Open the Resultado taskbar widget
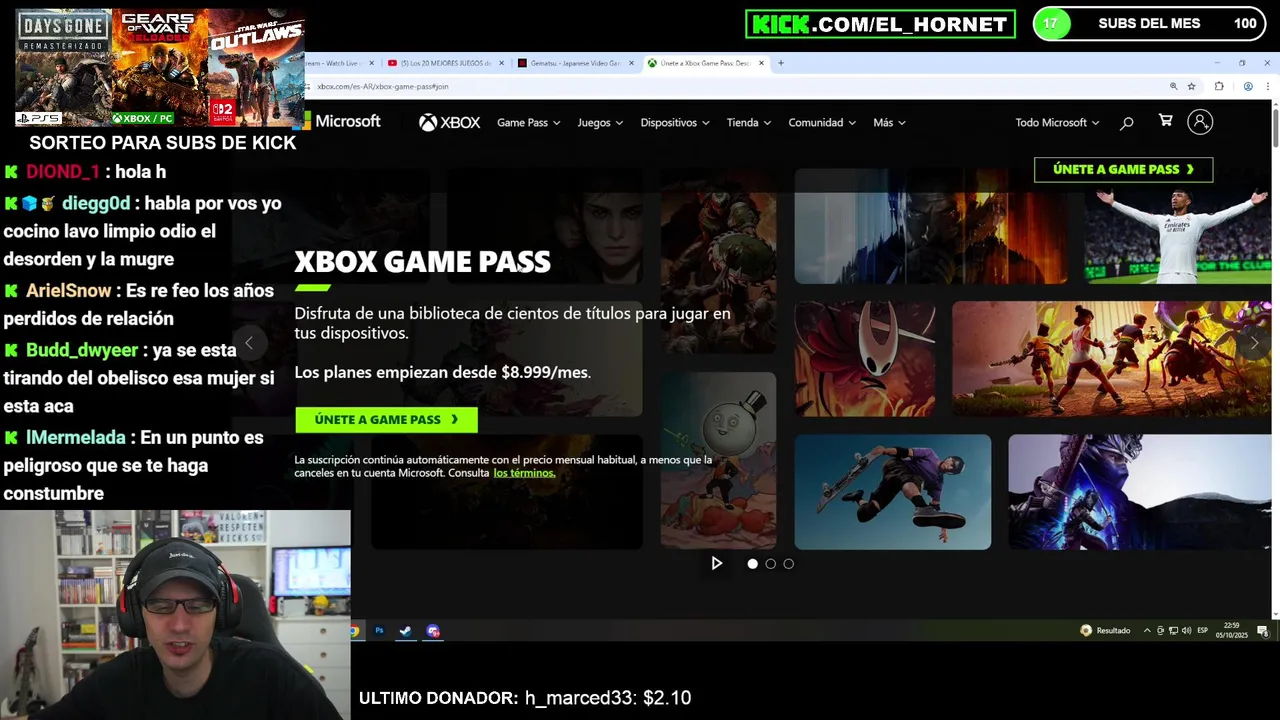Screen dimensions: 1280x720 1105,631
